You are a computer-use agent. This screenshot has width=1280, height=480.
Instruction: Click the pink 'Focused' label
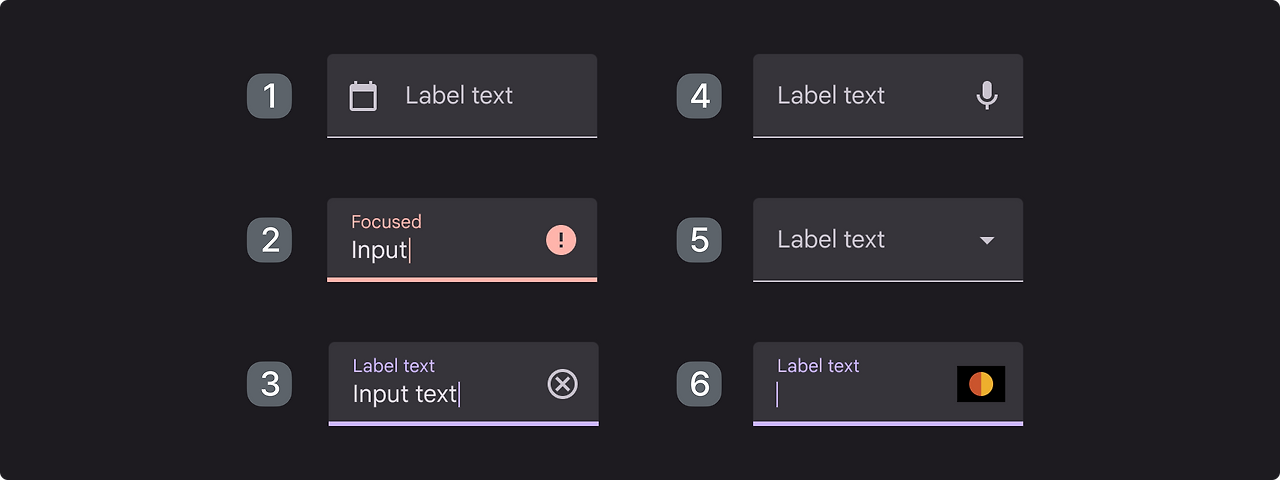(386, 222)
